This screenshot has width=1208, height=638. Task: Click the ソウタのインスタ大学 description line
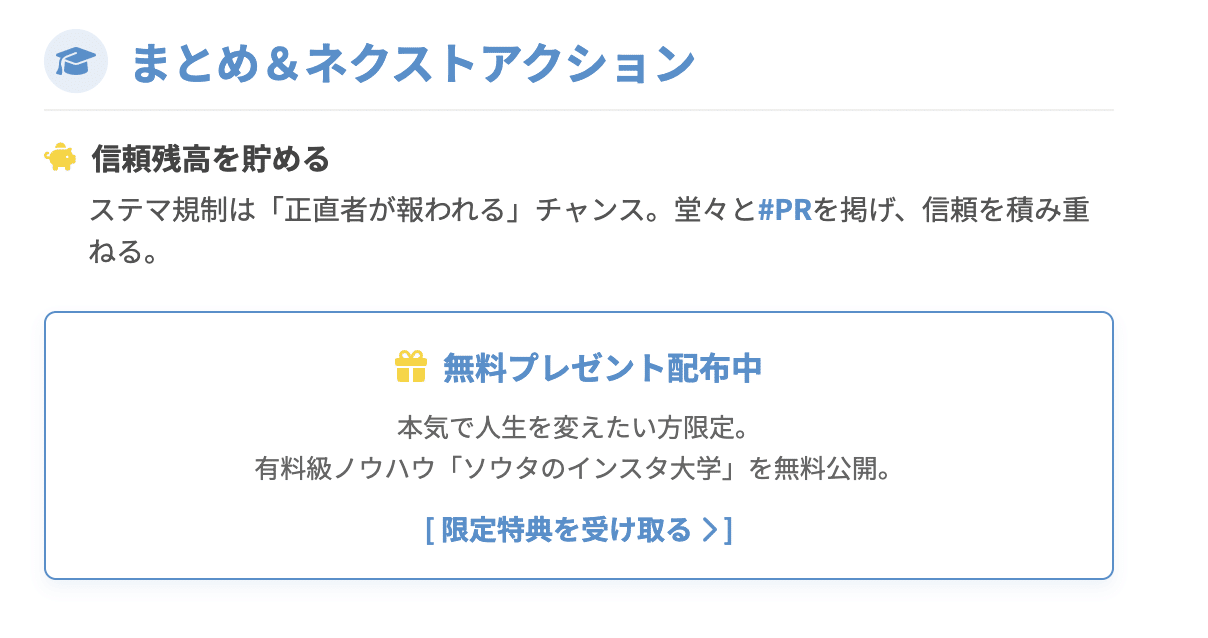(x=572, y=468)
